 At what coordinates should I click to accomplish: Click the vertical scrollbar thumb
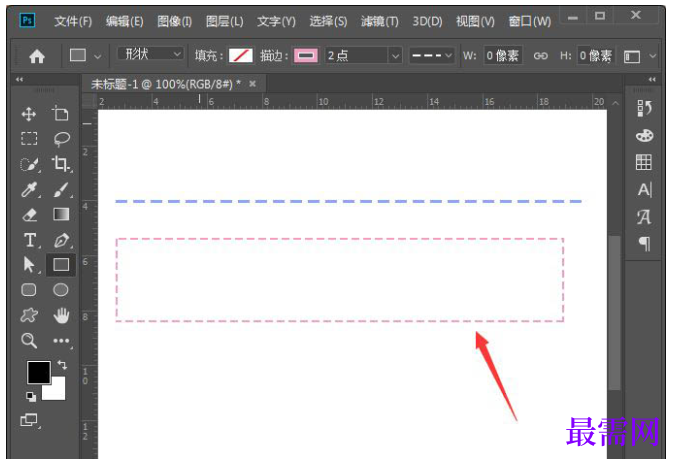tap(614, 313)
